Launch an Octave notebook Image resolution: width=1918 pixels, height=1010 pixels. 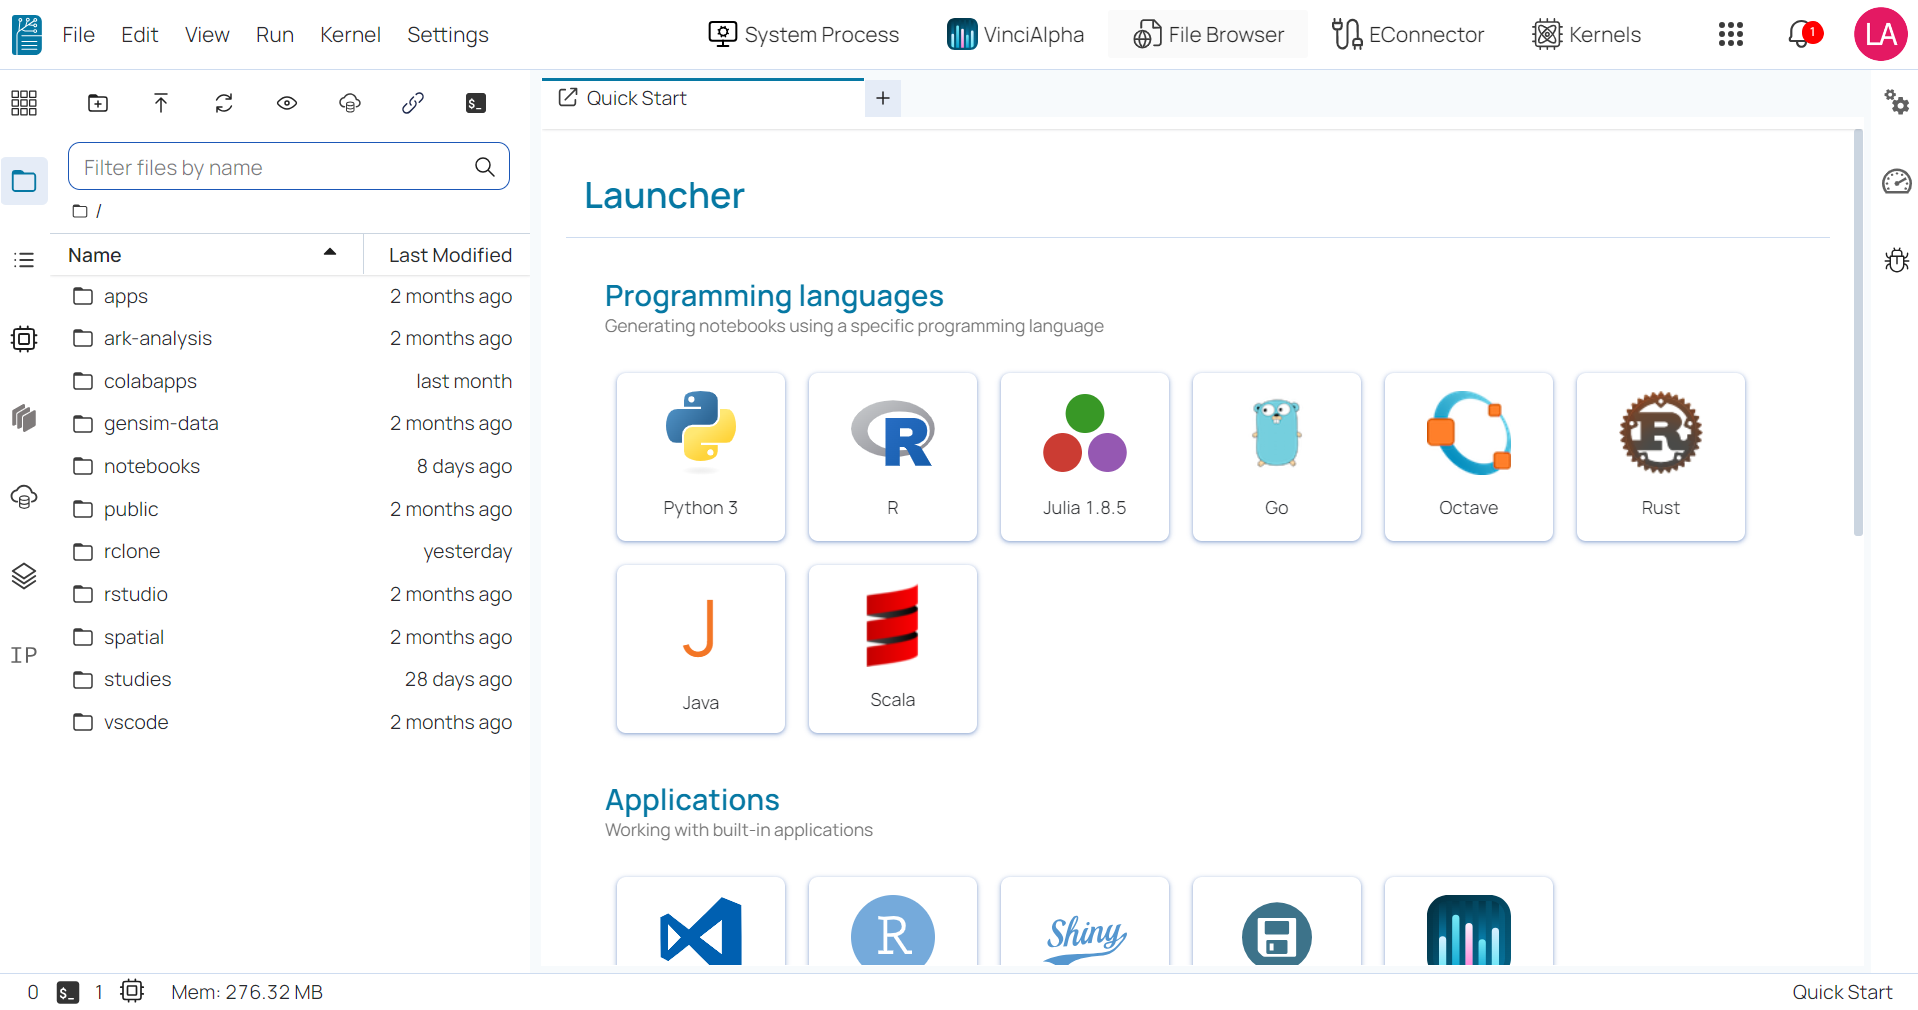[x=1469, y=457]
